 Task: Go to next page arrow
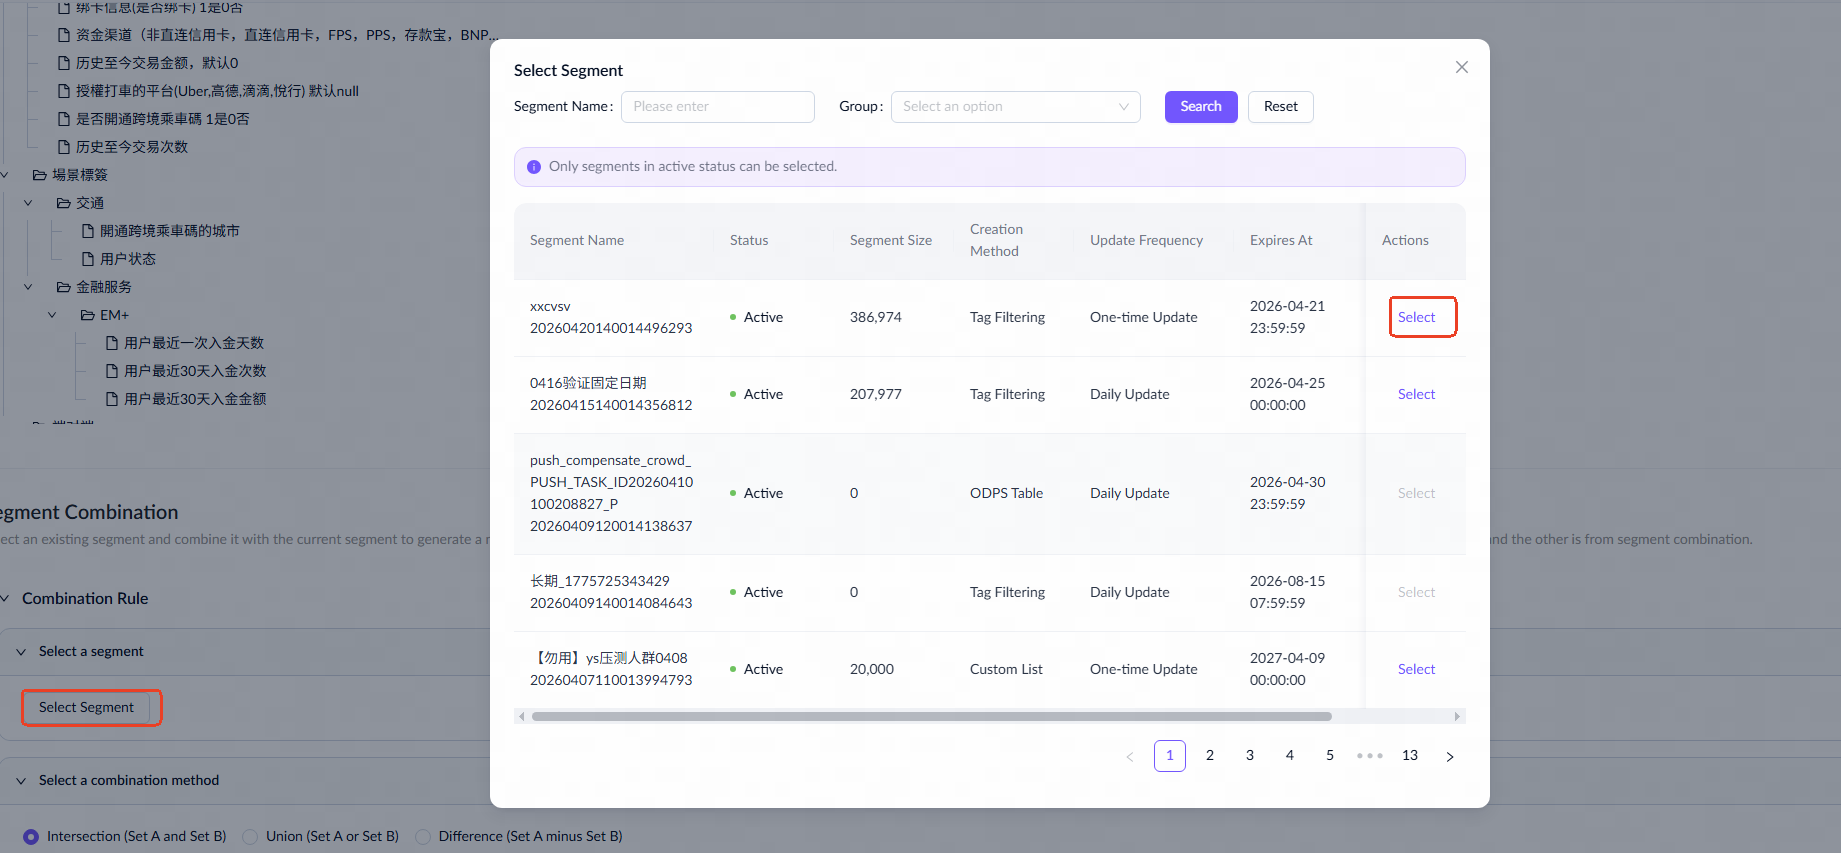[x=1449, y=756]
